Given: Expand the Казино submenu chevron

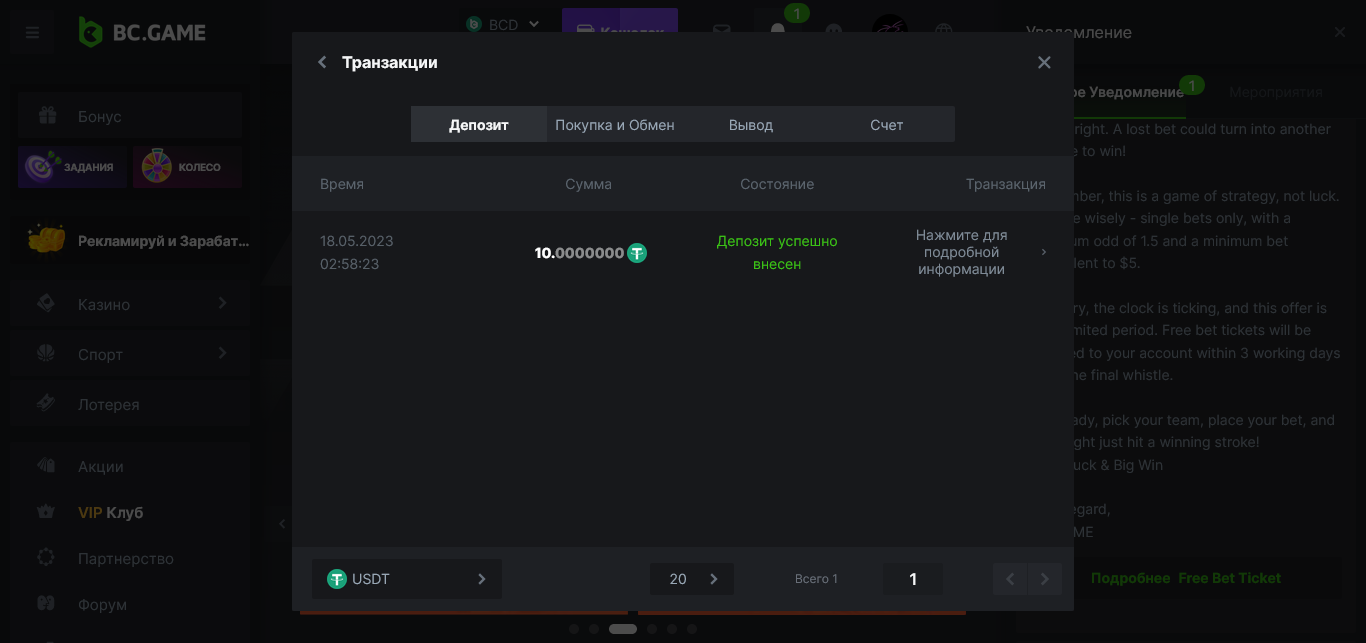Looking at the screenshot, I should [222, 303].
